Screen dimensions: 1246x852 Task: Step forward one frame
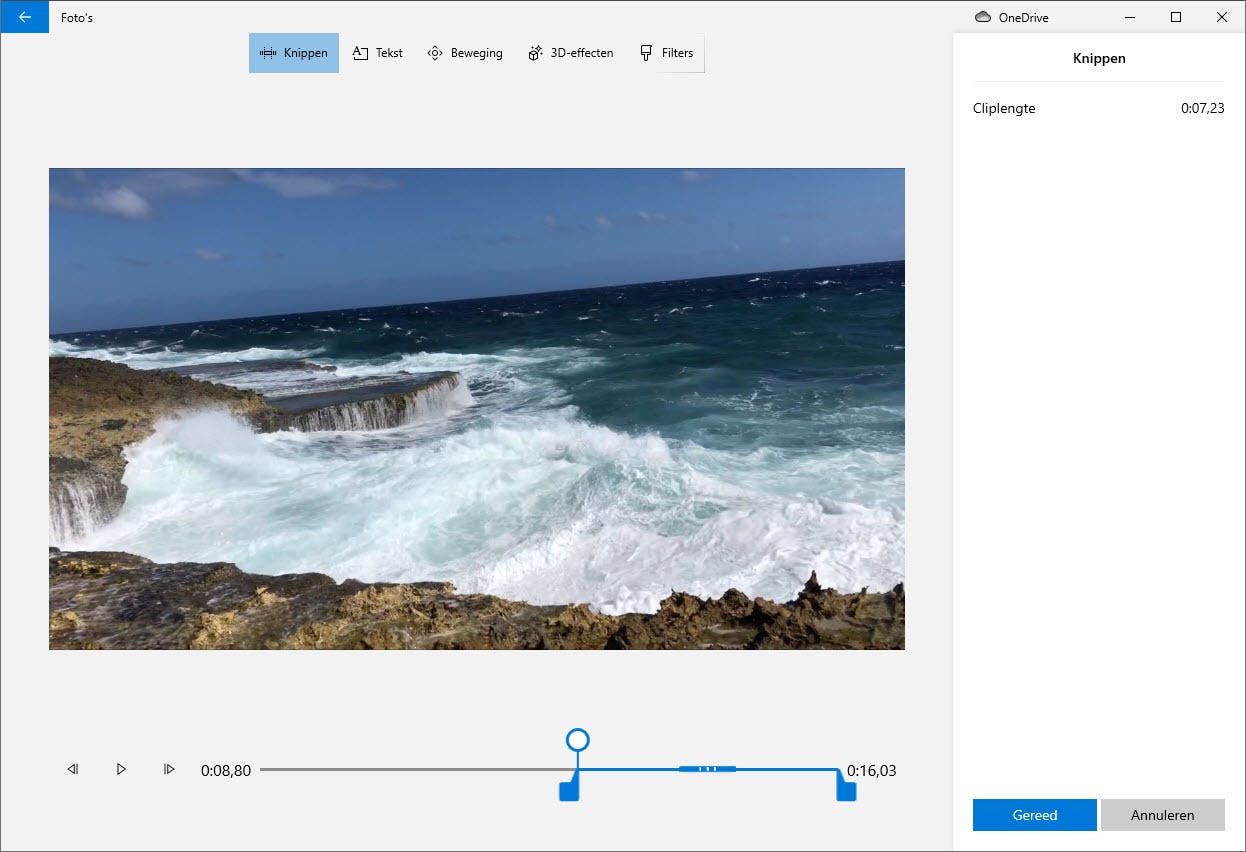[x=169, y=769]
